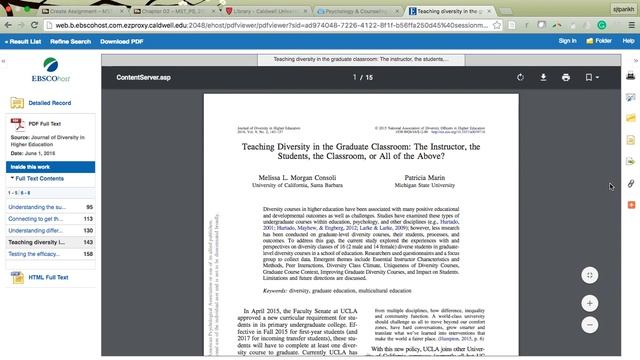
Task: Switch to the Create Assignment browser tab
Action: pos(82,11)
